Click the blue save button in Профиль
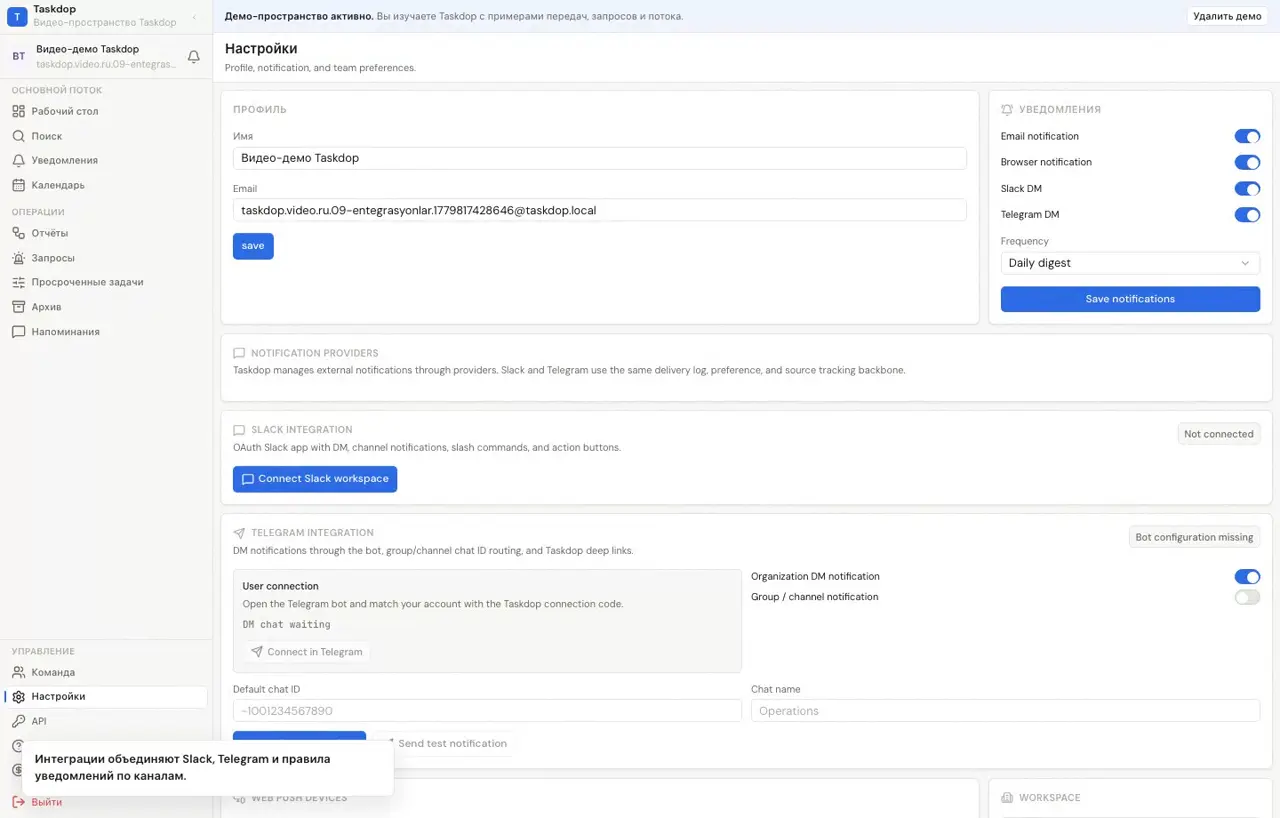 [253, 246]
